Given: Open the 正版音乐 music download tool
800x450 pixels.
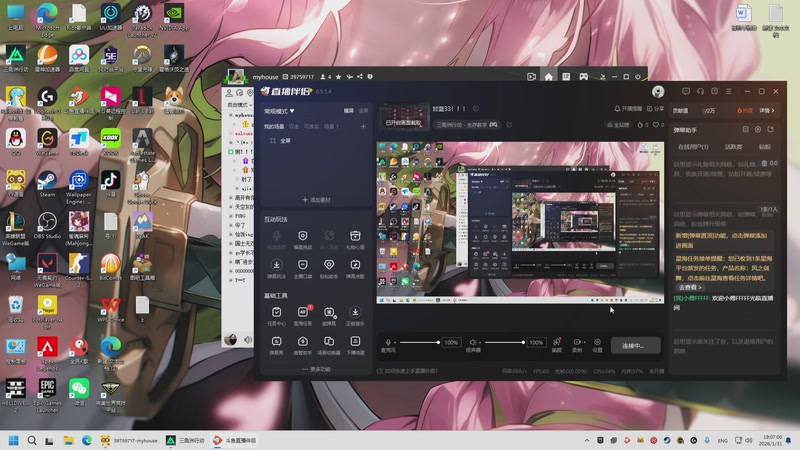Looking at the screenshot, I should point(355,316).
